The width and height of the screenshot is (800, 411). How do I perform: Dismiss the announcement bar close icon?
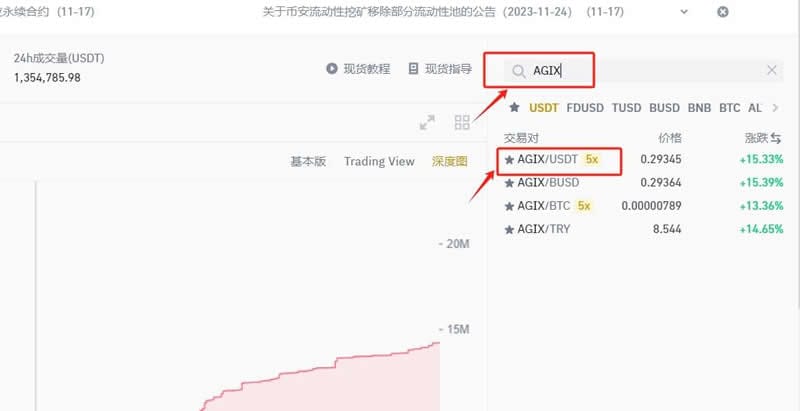coord(722,12)
